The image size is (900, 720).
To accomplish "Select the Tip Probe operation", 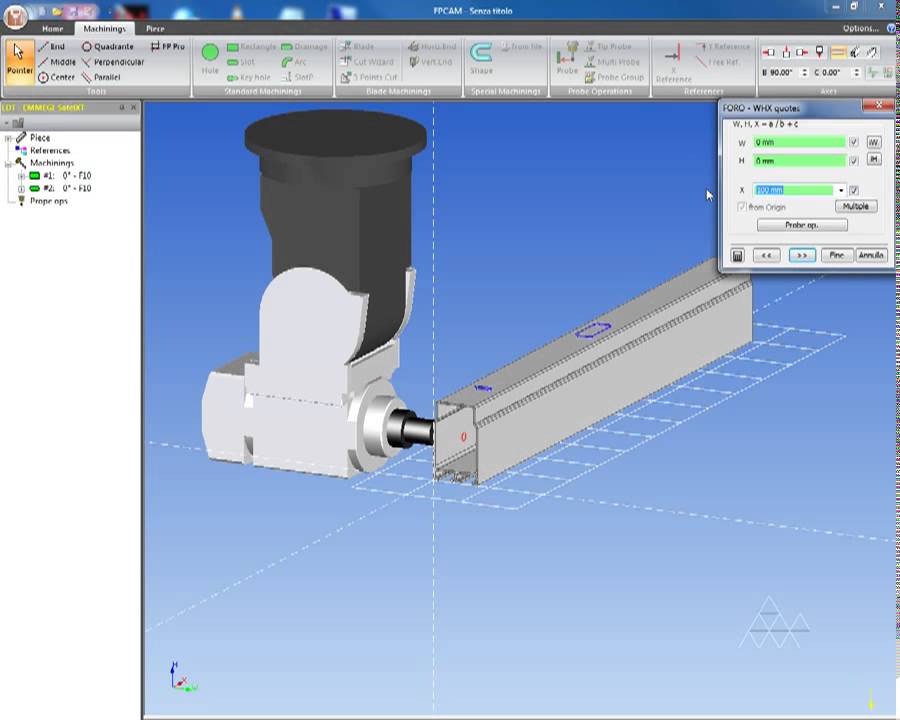I will point(608,47).
